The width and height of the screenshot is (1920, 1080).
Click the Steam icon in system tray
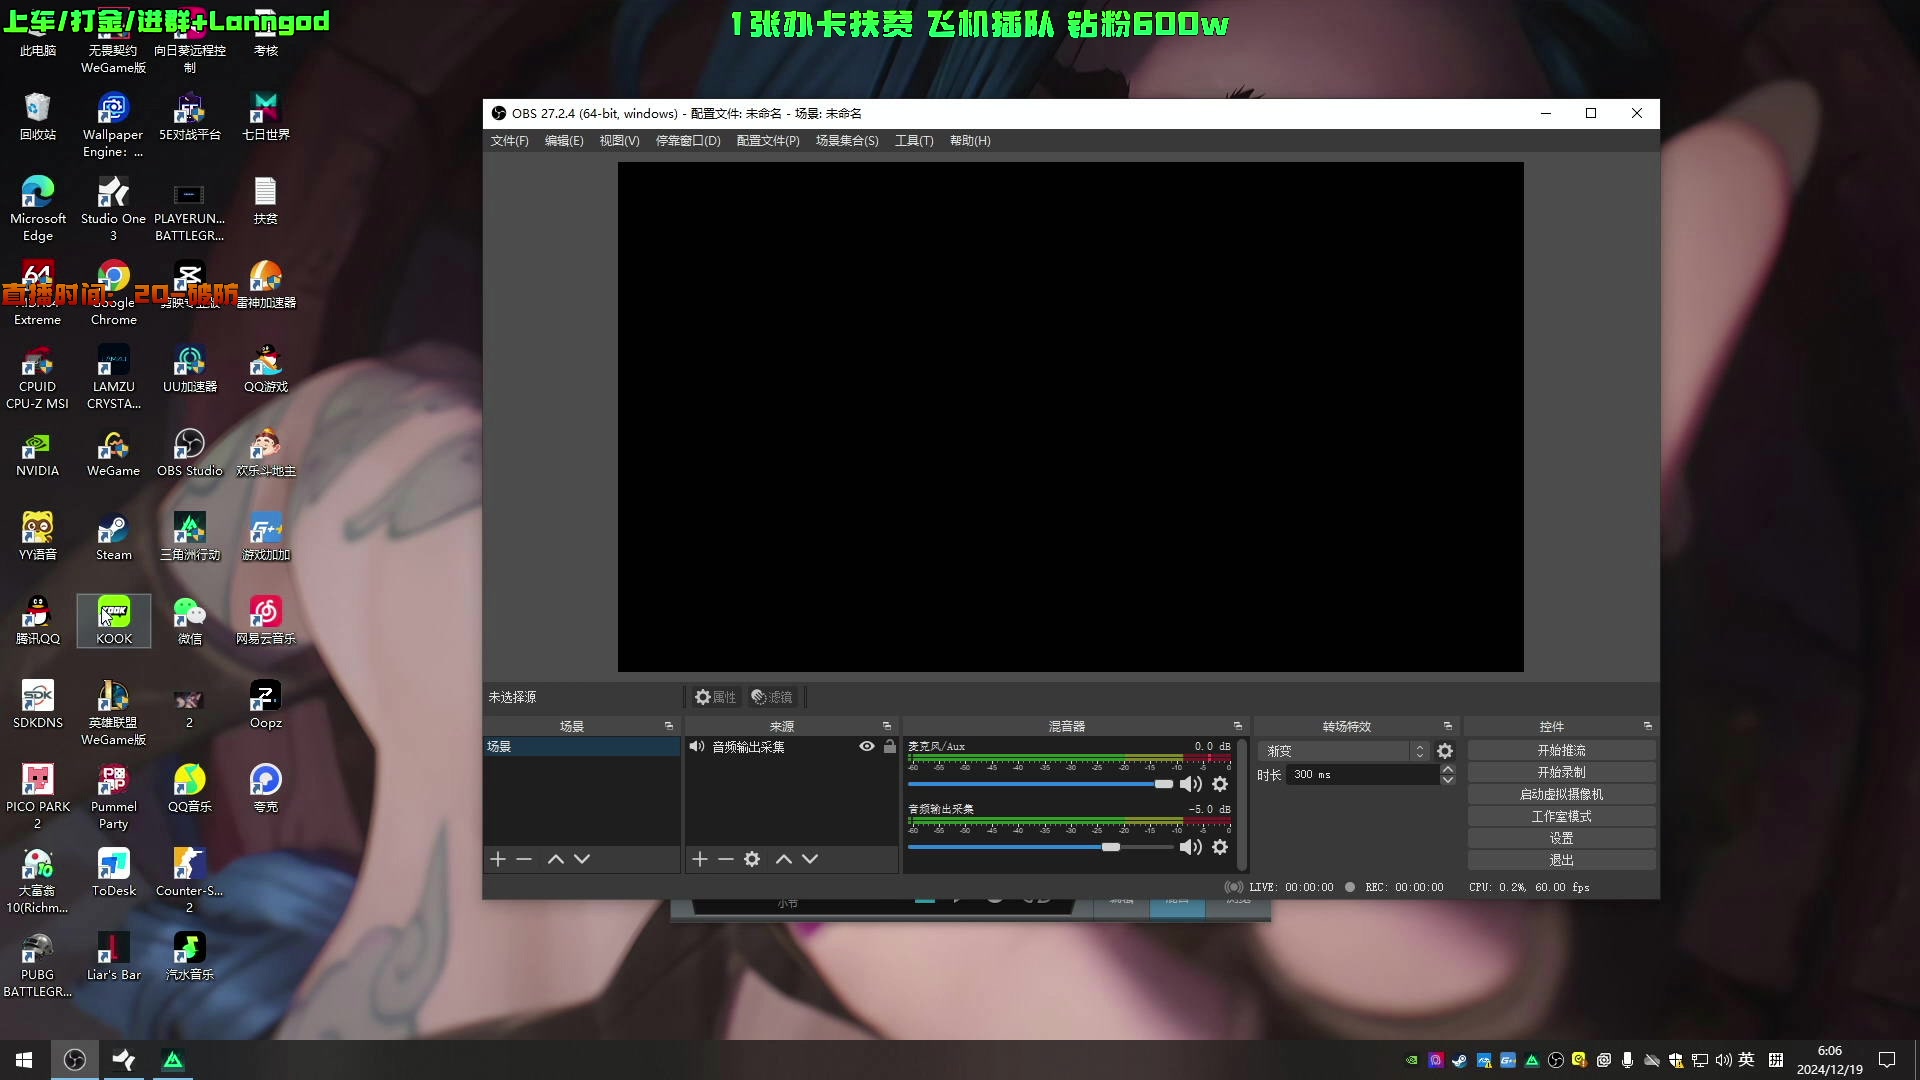tap(1460, 1060)
